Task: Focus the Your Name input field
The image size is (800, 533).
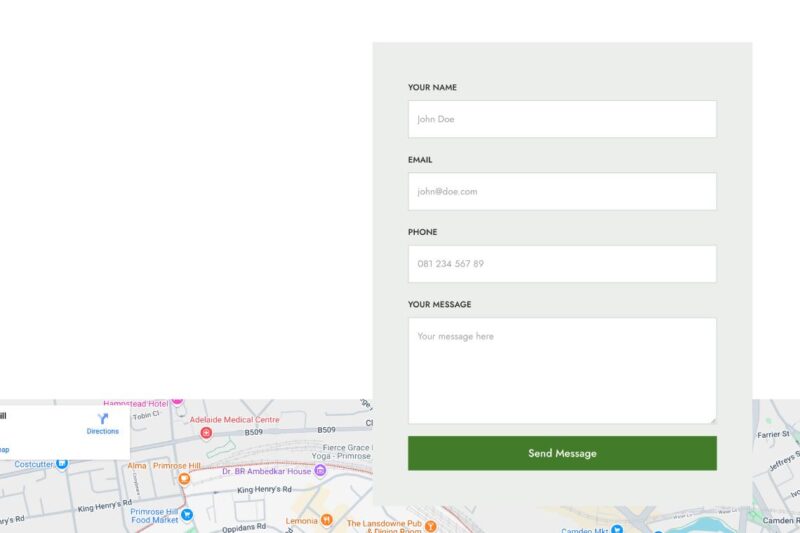Action: point(561,119)
